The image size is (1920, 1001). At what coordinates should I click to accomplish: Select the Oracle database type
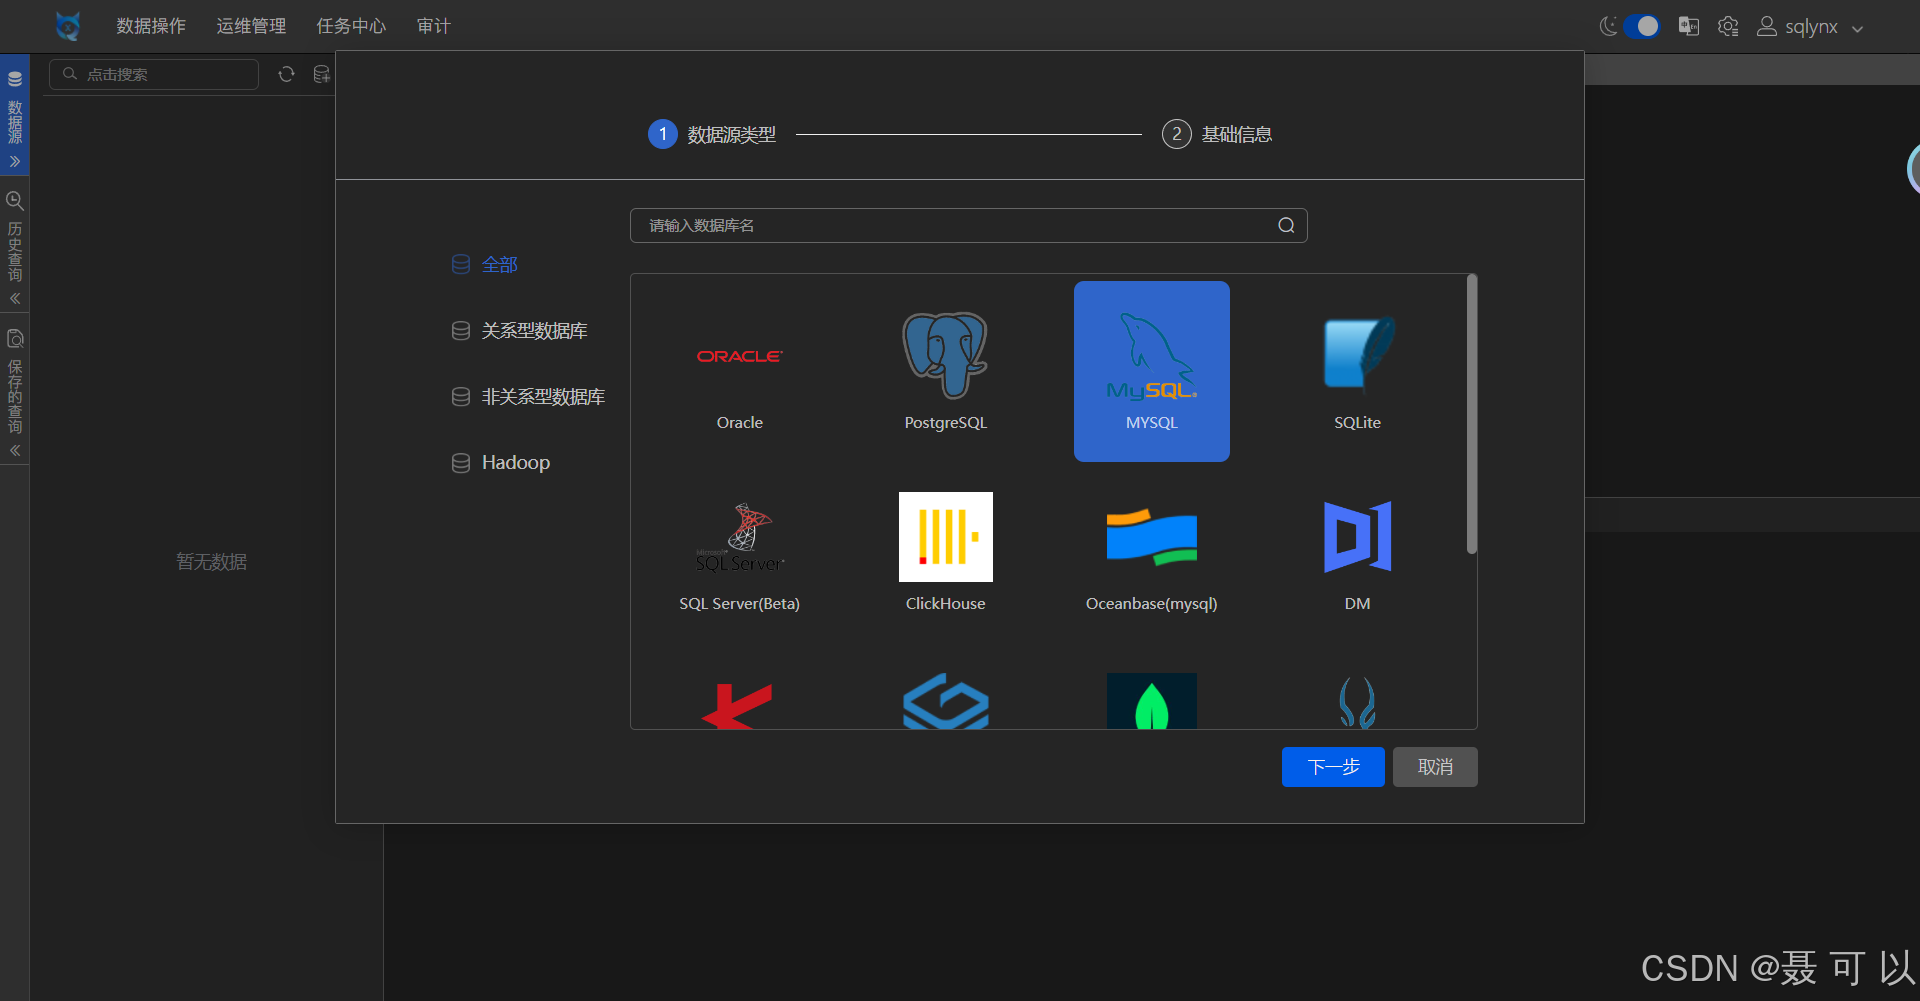point(740,372)
